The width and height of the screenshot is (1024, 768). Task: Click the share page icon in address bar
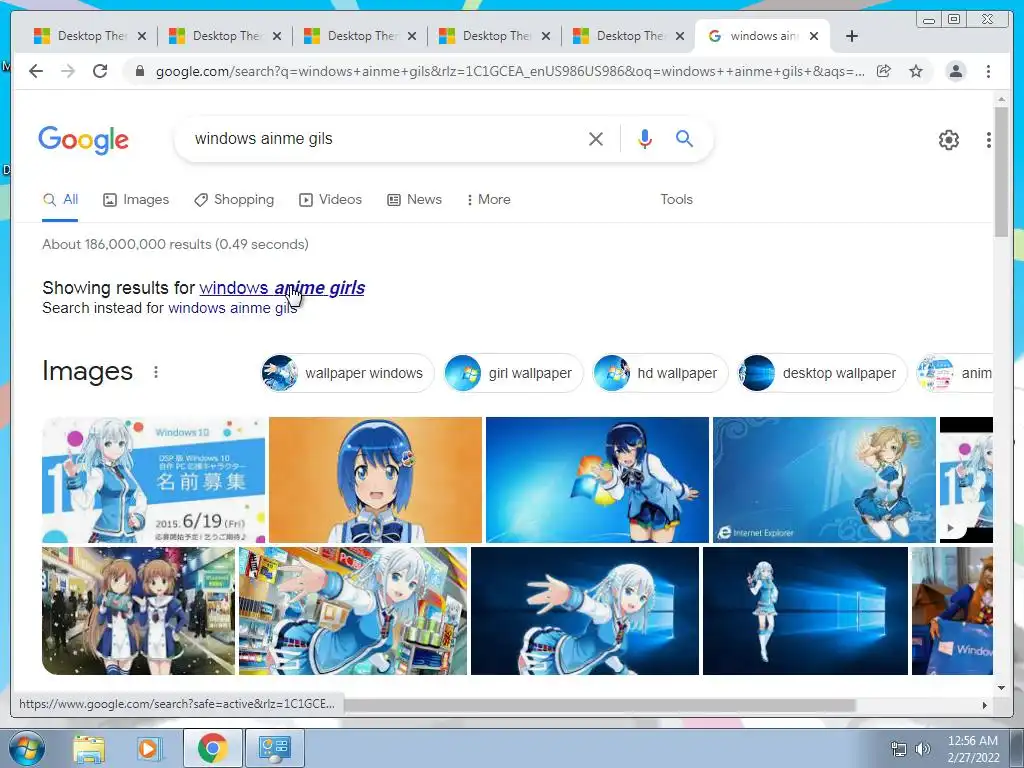pos(884,71)
